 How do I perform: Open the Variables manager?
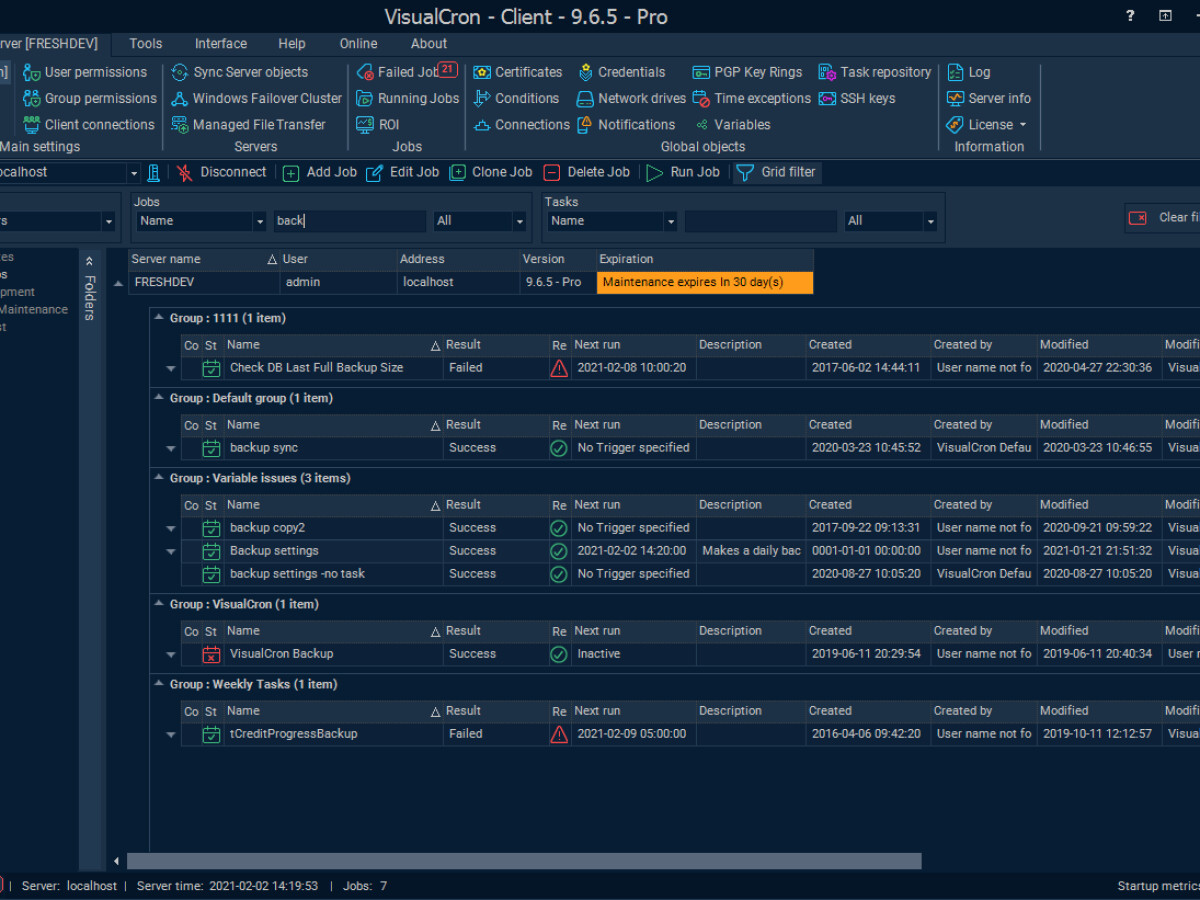(x=733, y=124)
